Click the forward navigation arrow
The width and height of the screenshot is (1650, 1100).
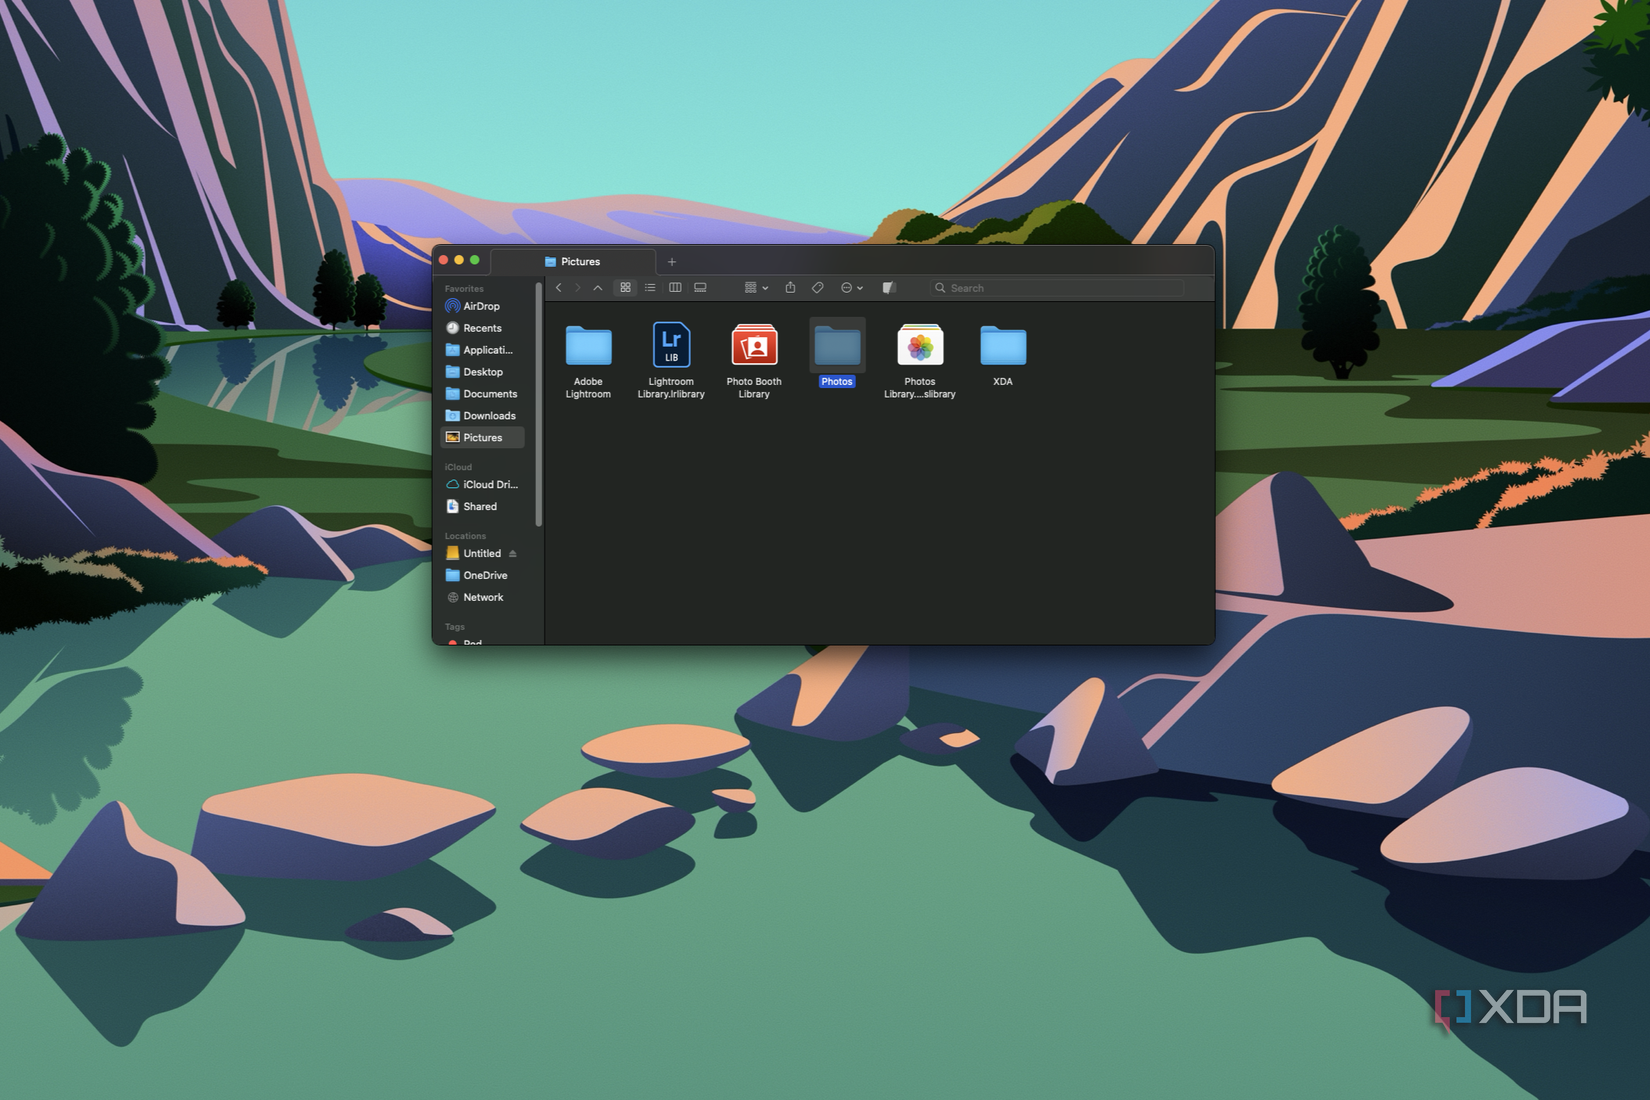click(x=578, y=287)
